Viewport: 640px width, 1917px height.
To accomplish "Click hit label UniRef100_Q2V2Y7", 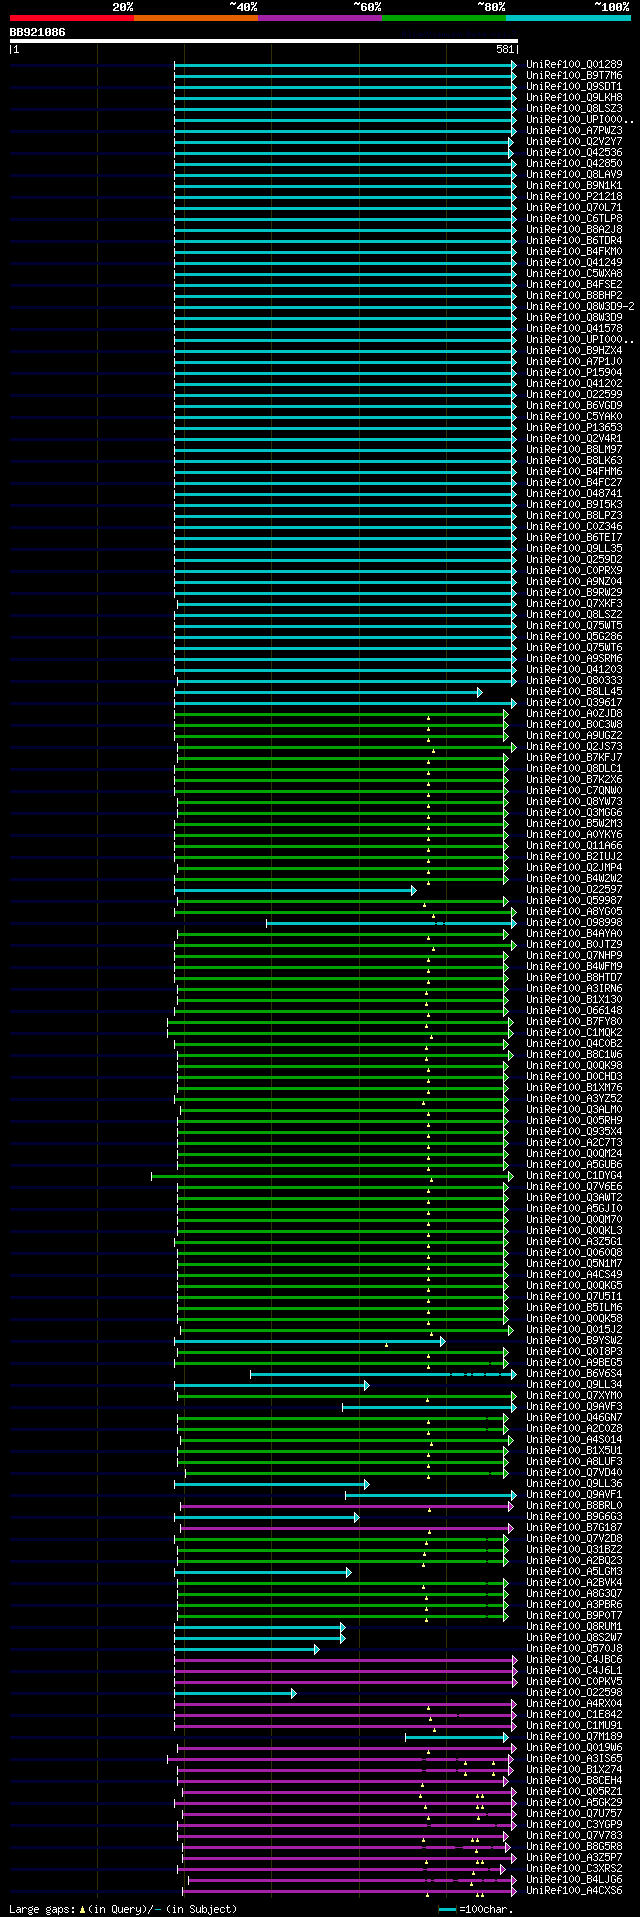I will coord(574,141).
